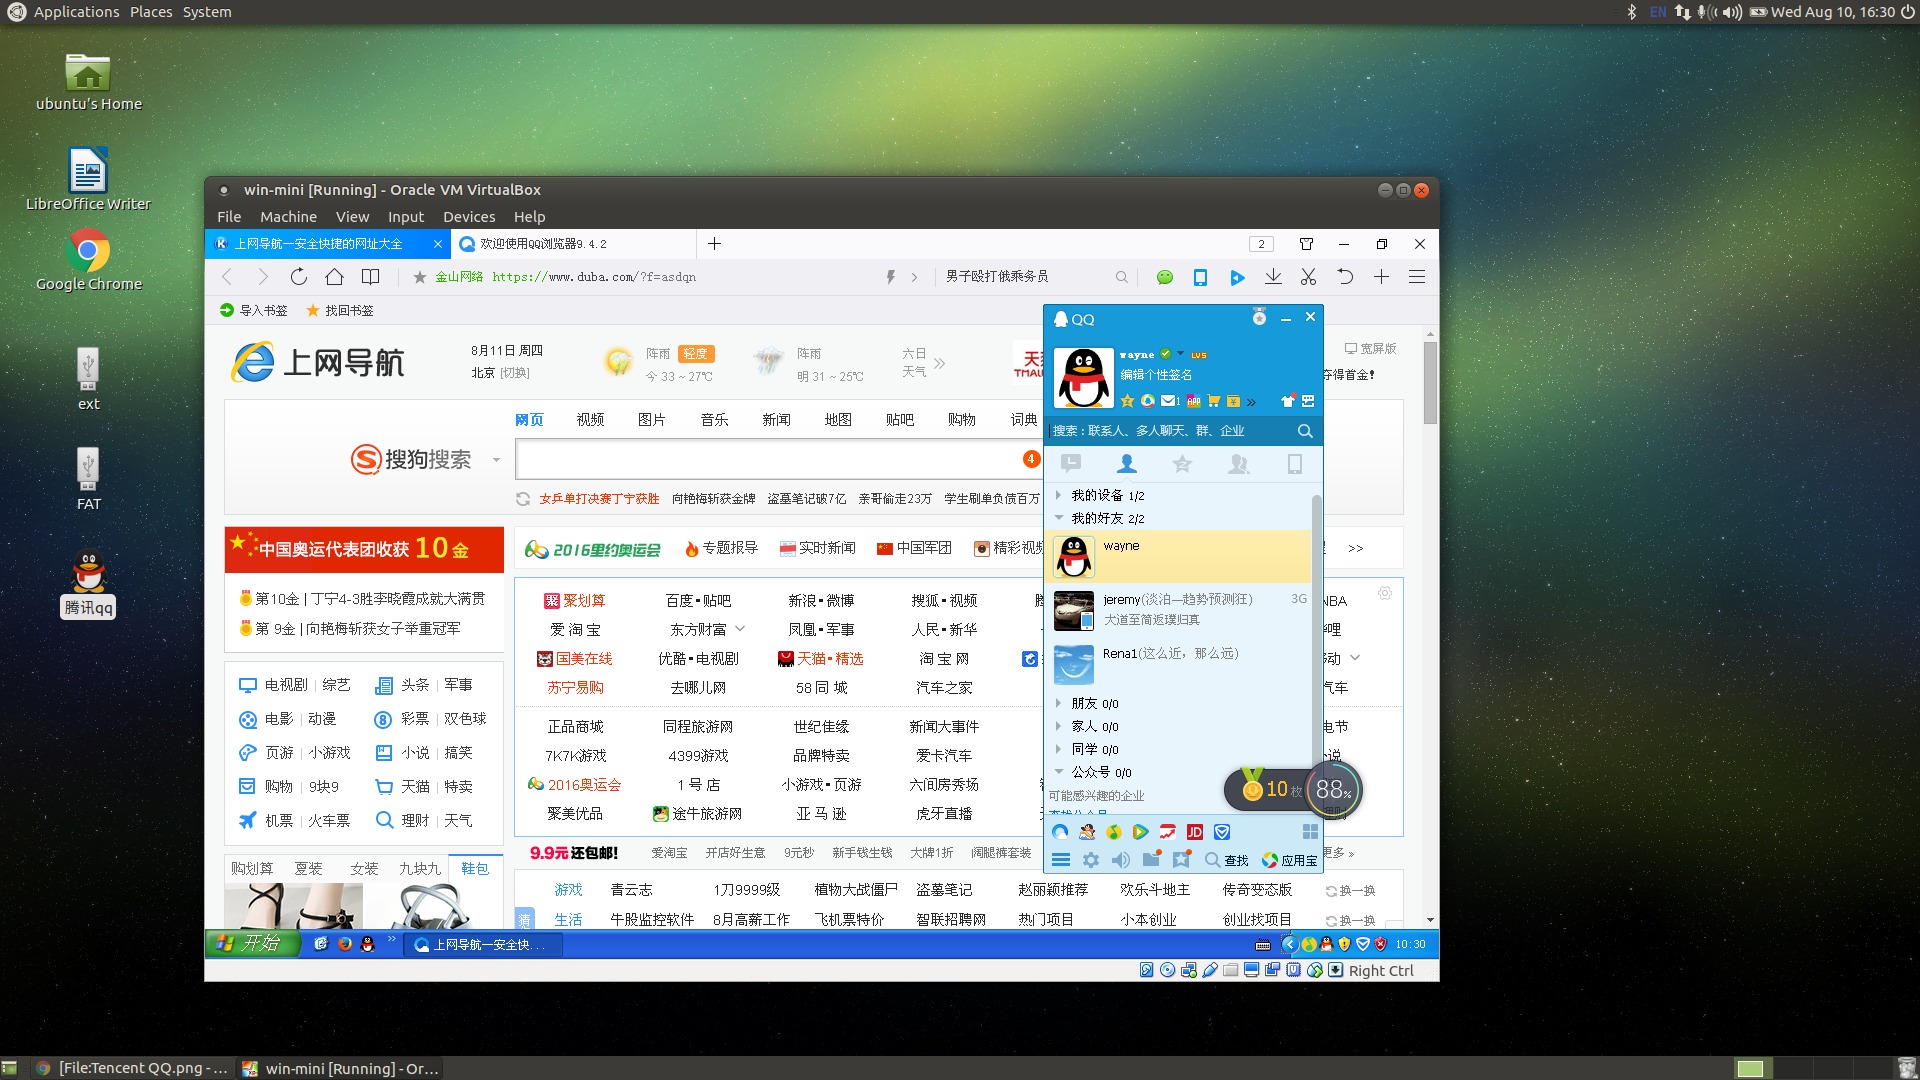
Task: Open QQ Music icon in QQ app bar
Action: pyautogui.click(x=1114, y=832)
